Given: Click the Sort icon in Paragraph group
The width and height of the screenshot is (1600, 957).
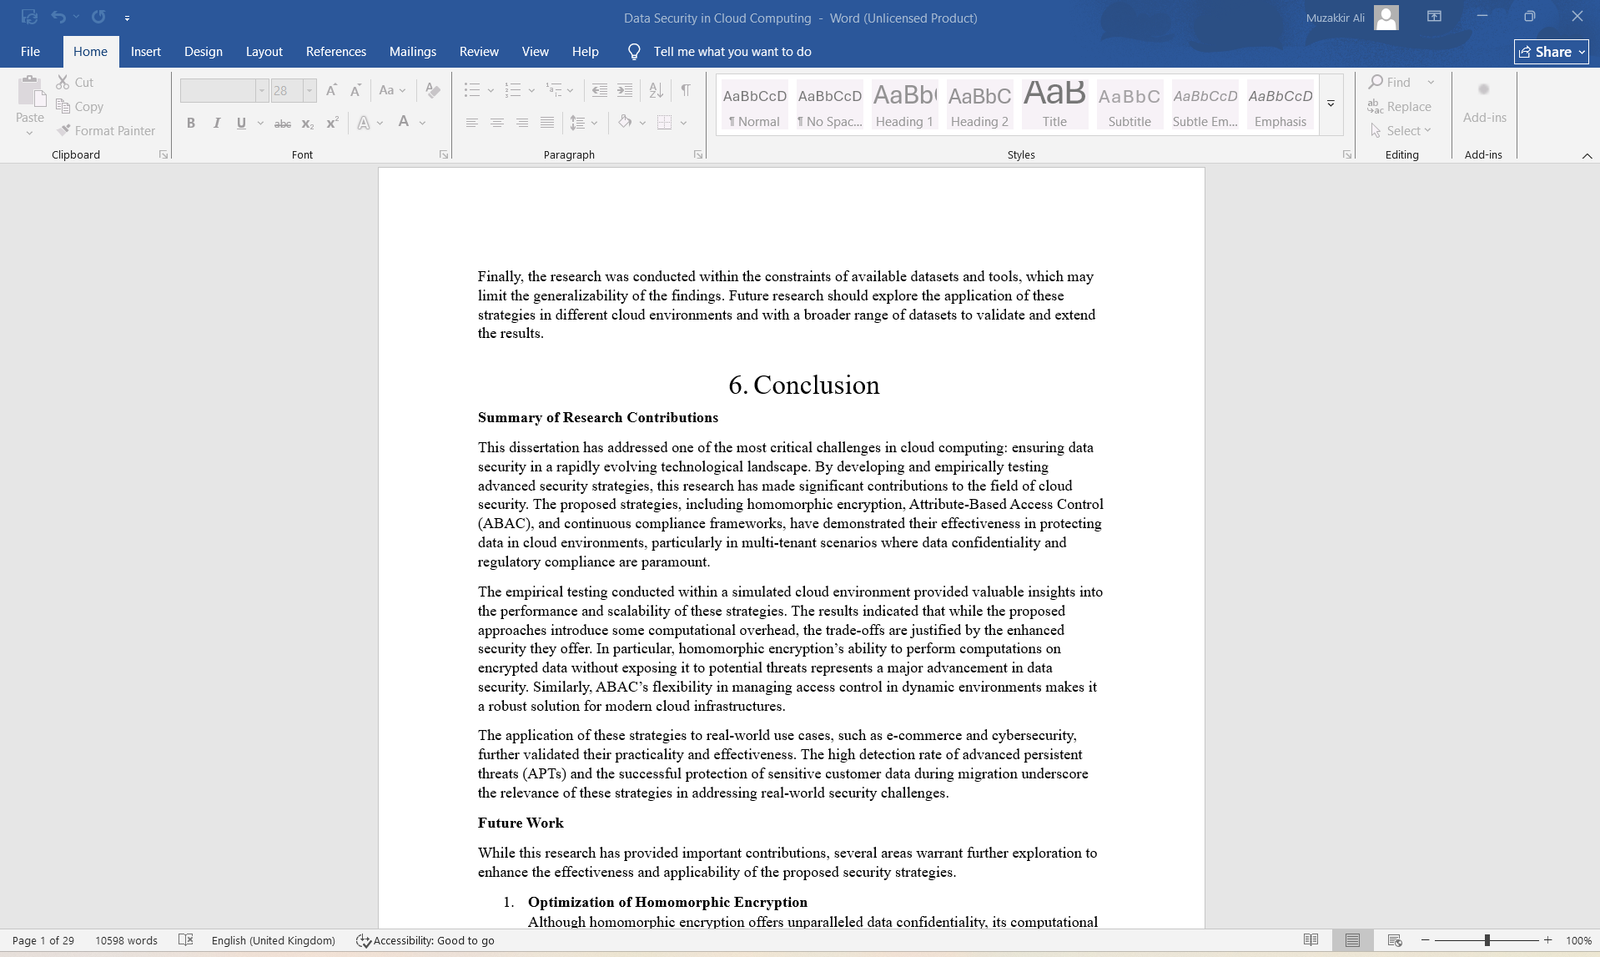Looking at the screenshot, I should (656, 90).
